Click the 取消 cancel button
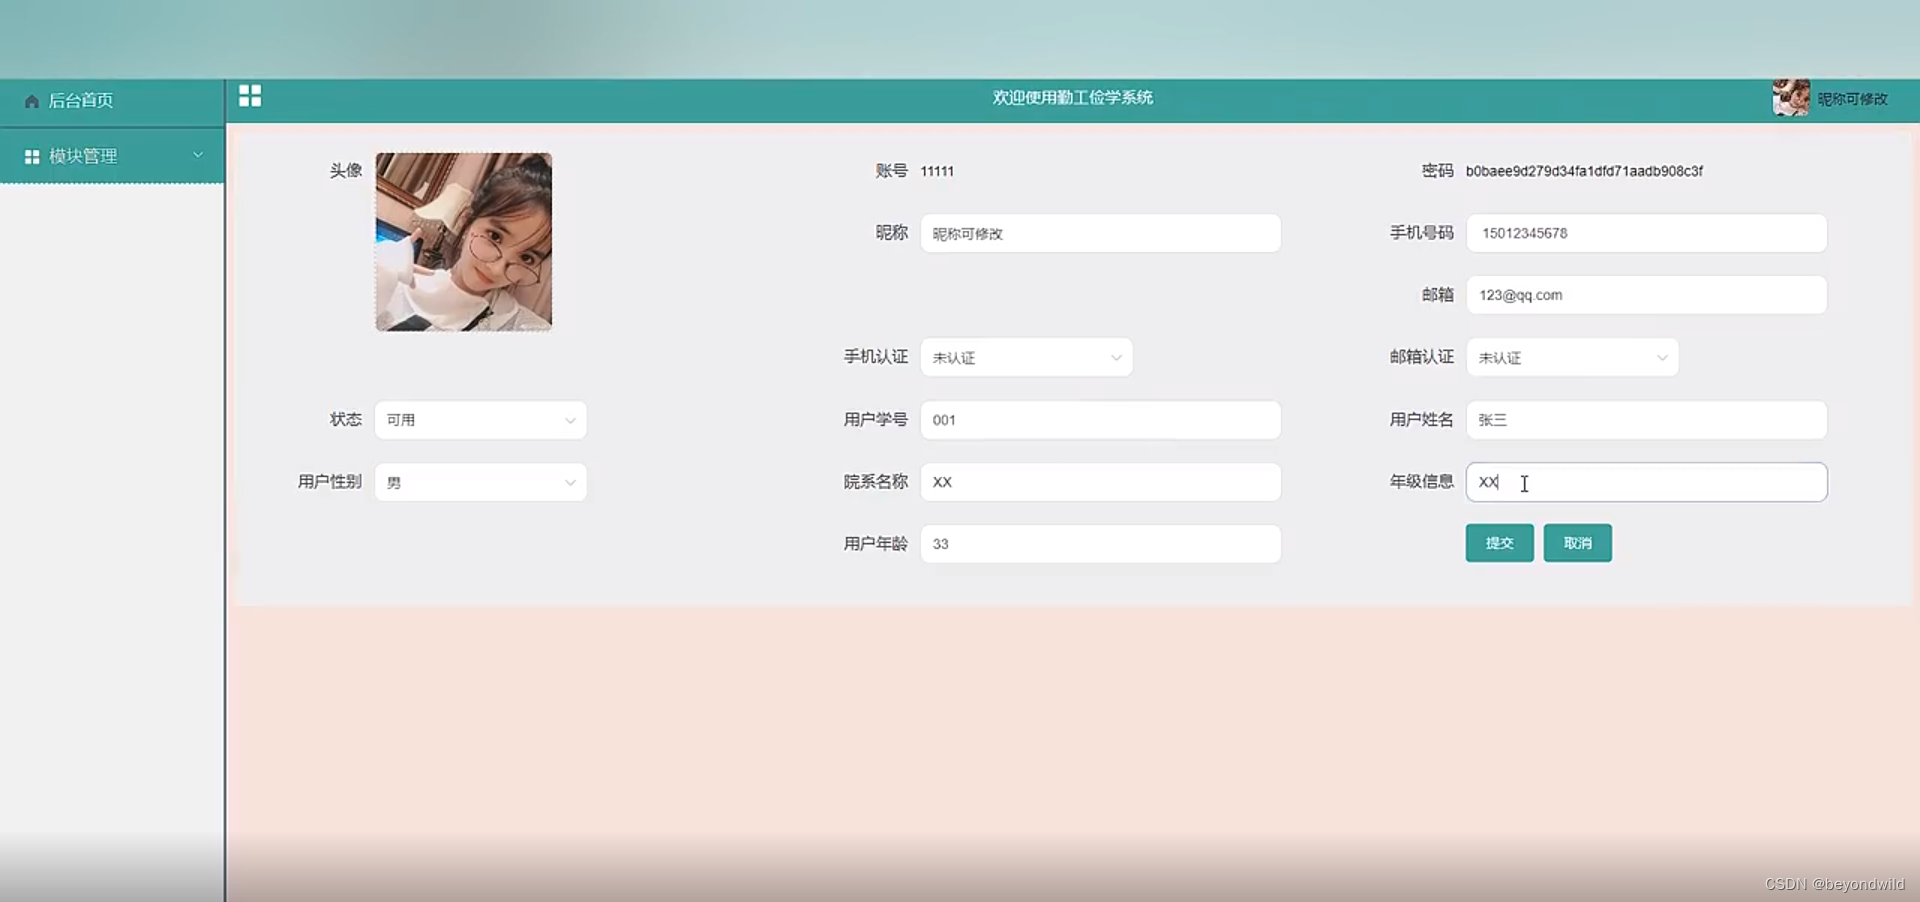 tap(1577, 543)
